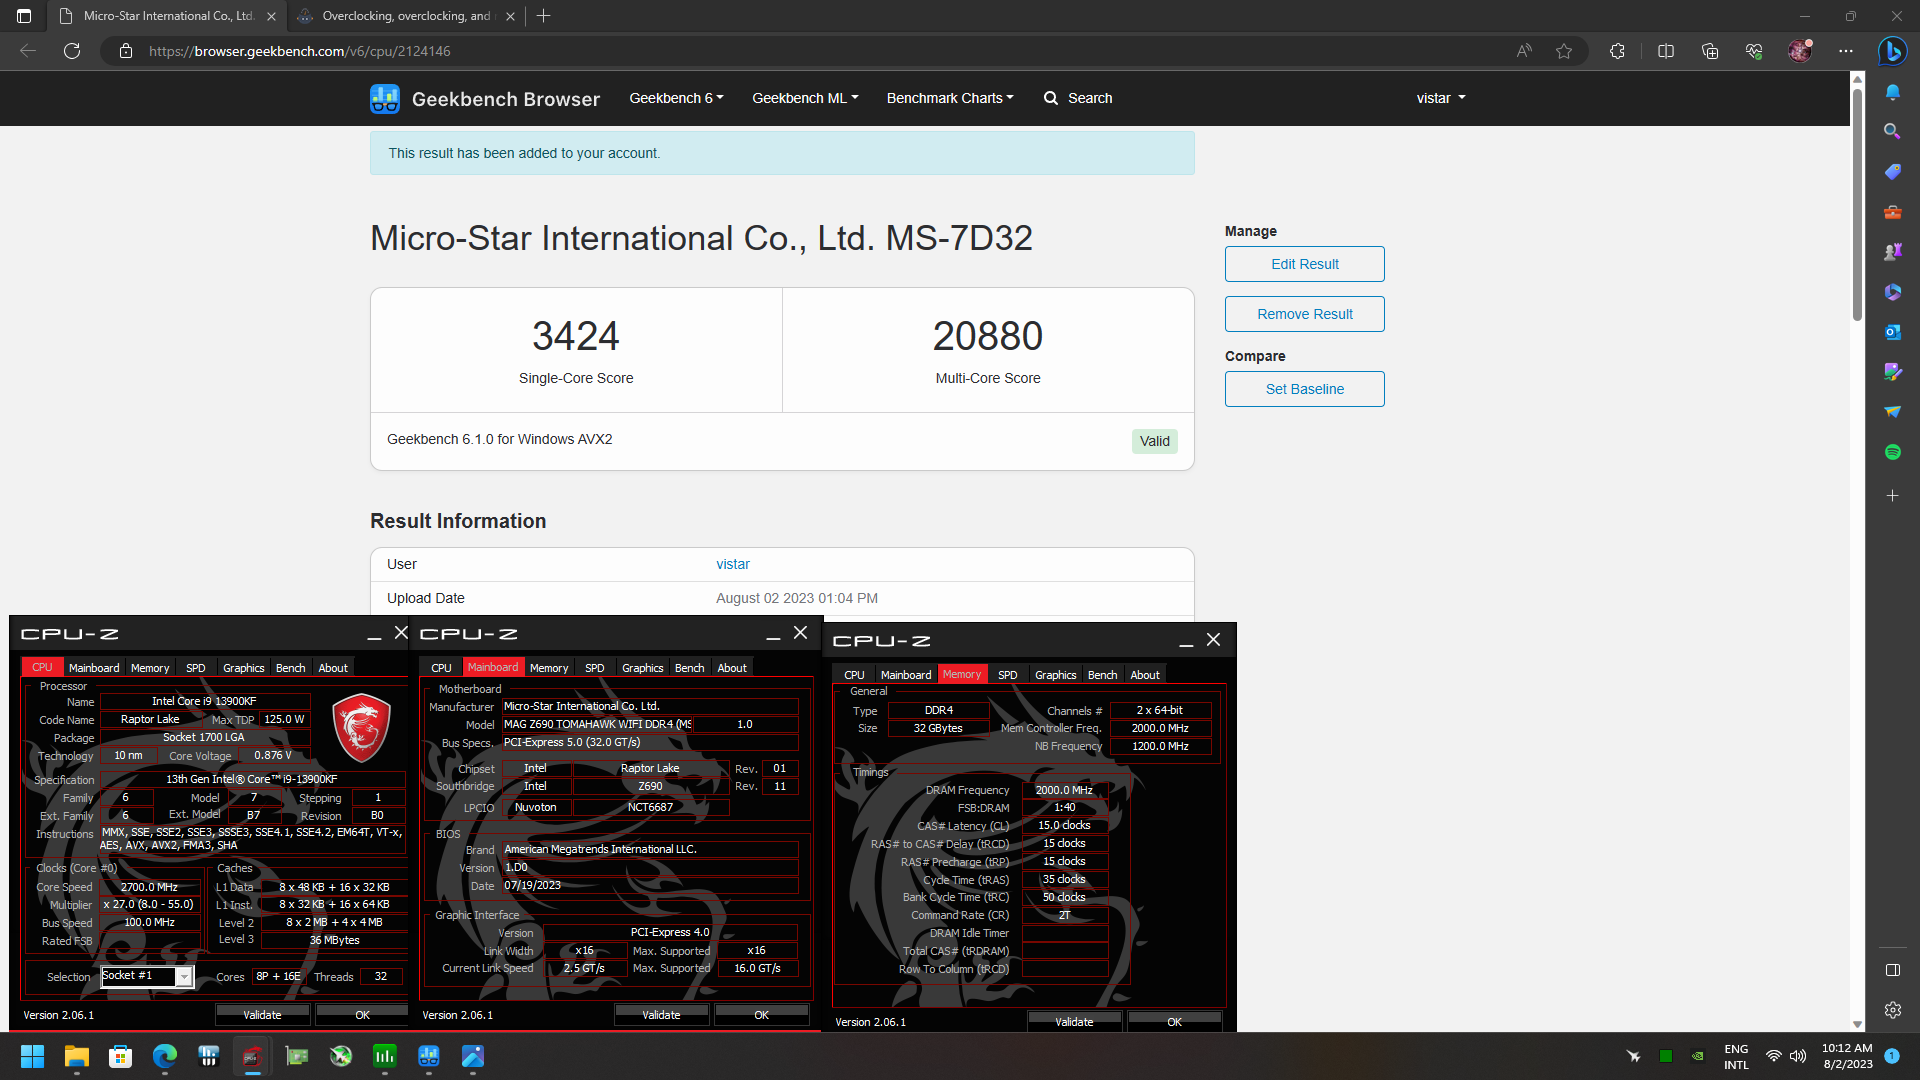Image resolution: width=1920 pixels, height=1080 pixels.
Task: Open Graphics tab in third CPU-Z window
Action: coord(1055,675)
